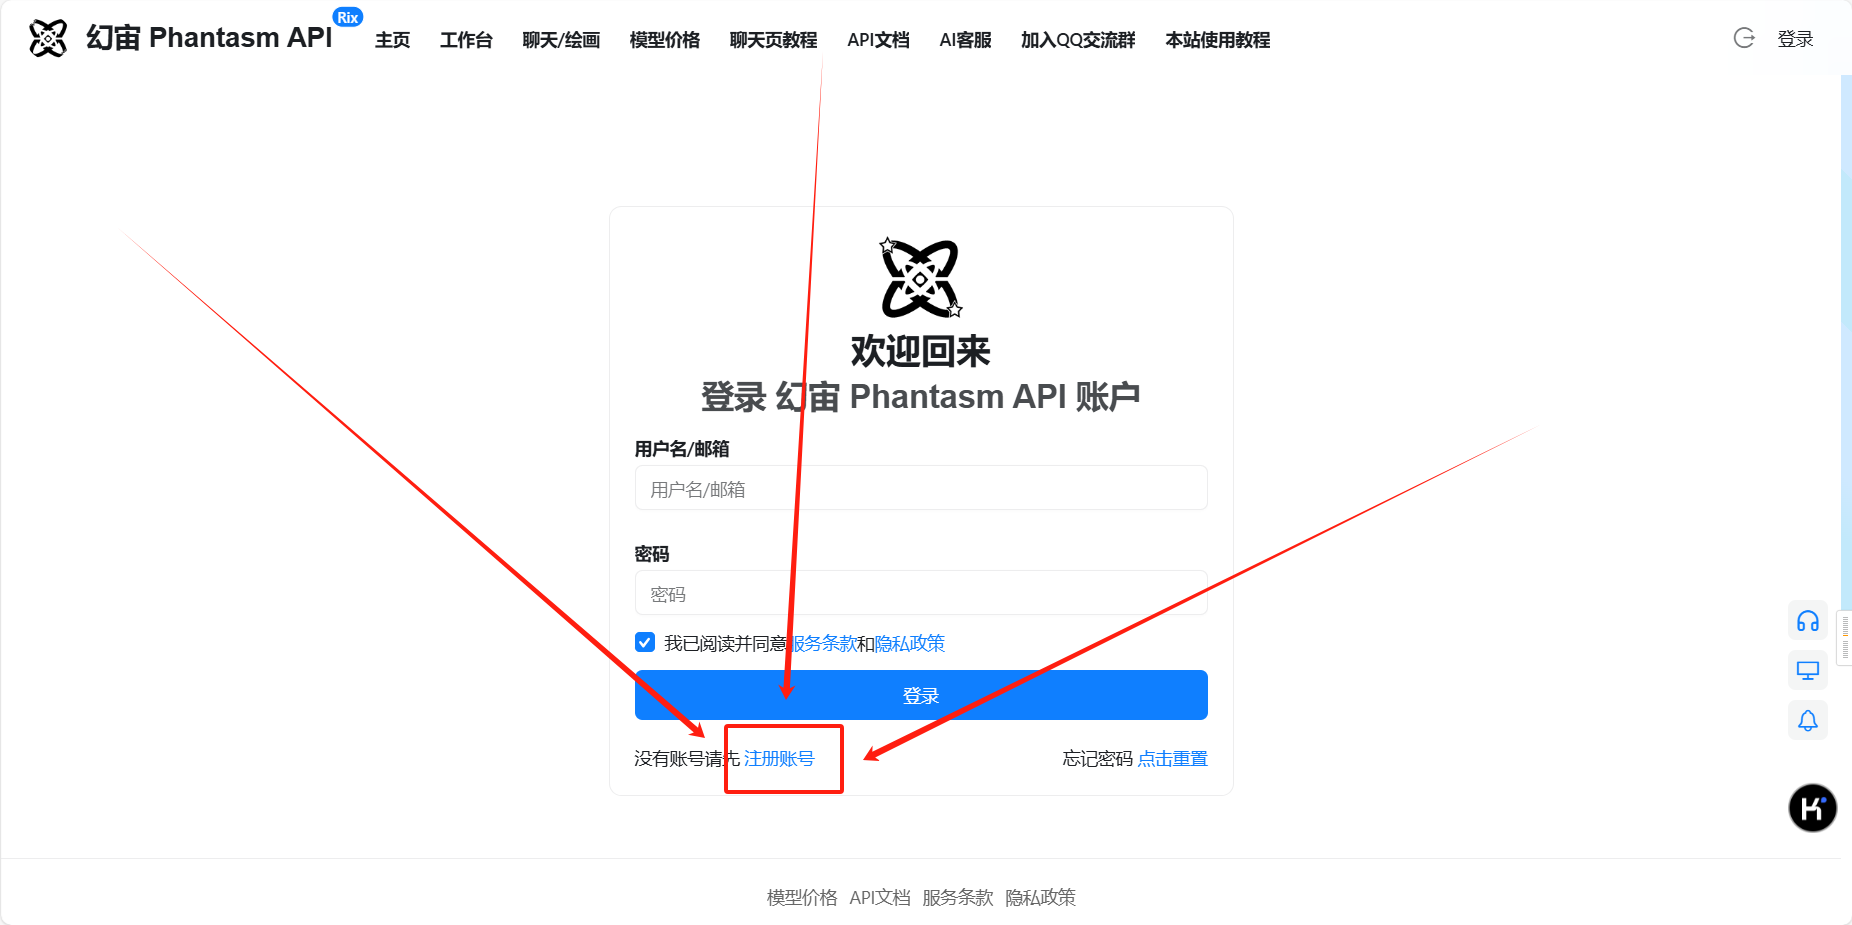This screenshot has width=1852, height=925.
Task: Click the blue Rix badge
Action: (x=348, y=17)
